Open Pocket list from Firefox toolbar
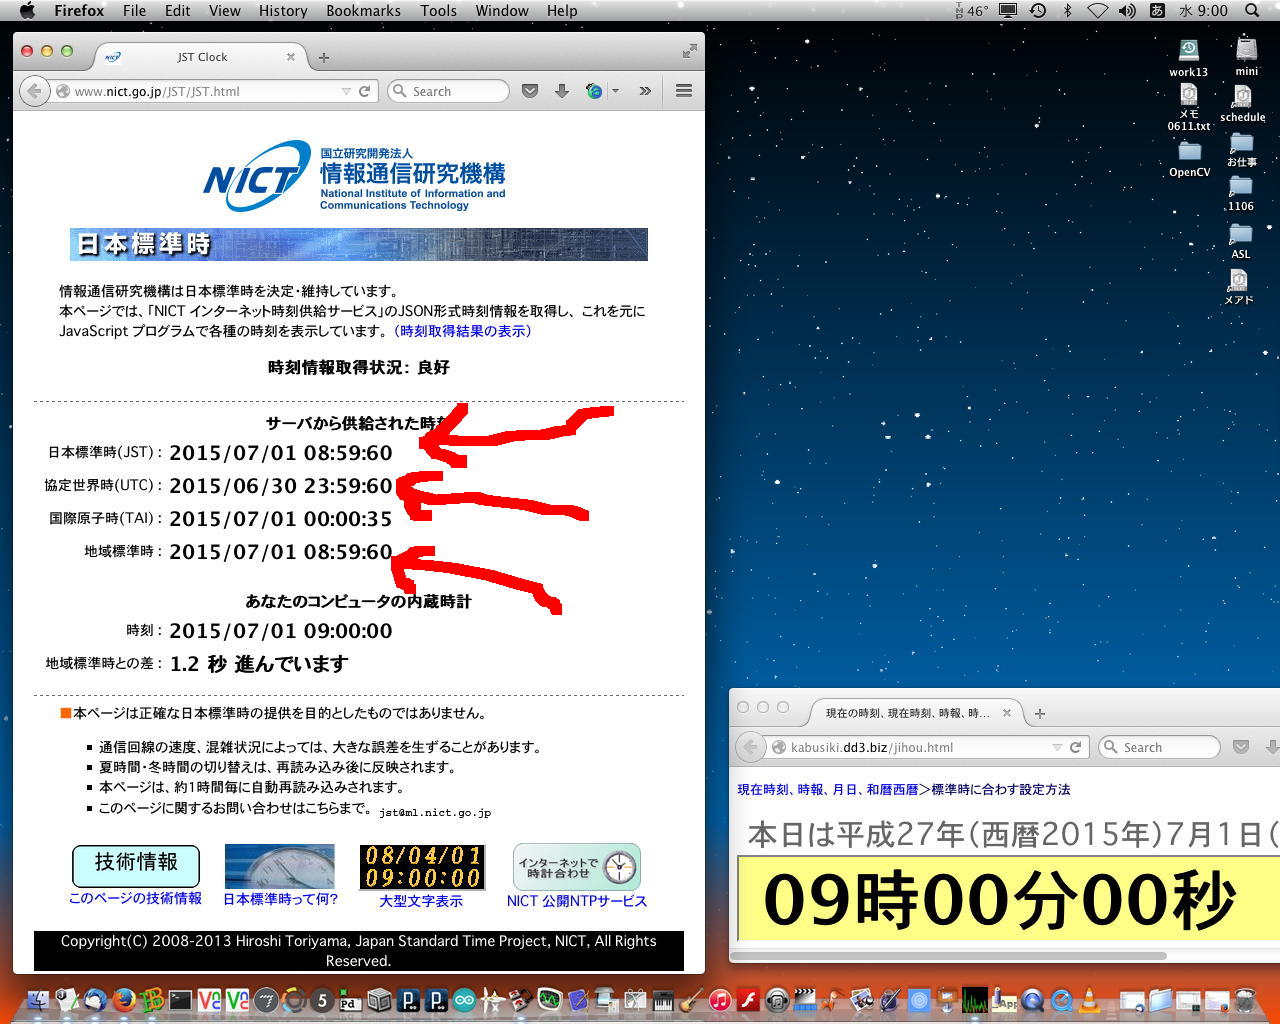1280x1024 pixels. pyautogui.click(x=530, y=91)
